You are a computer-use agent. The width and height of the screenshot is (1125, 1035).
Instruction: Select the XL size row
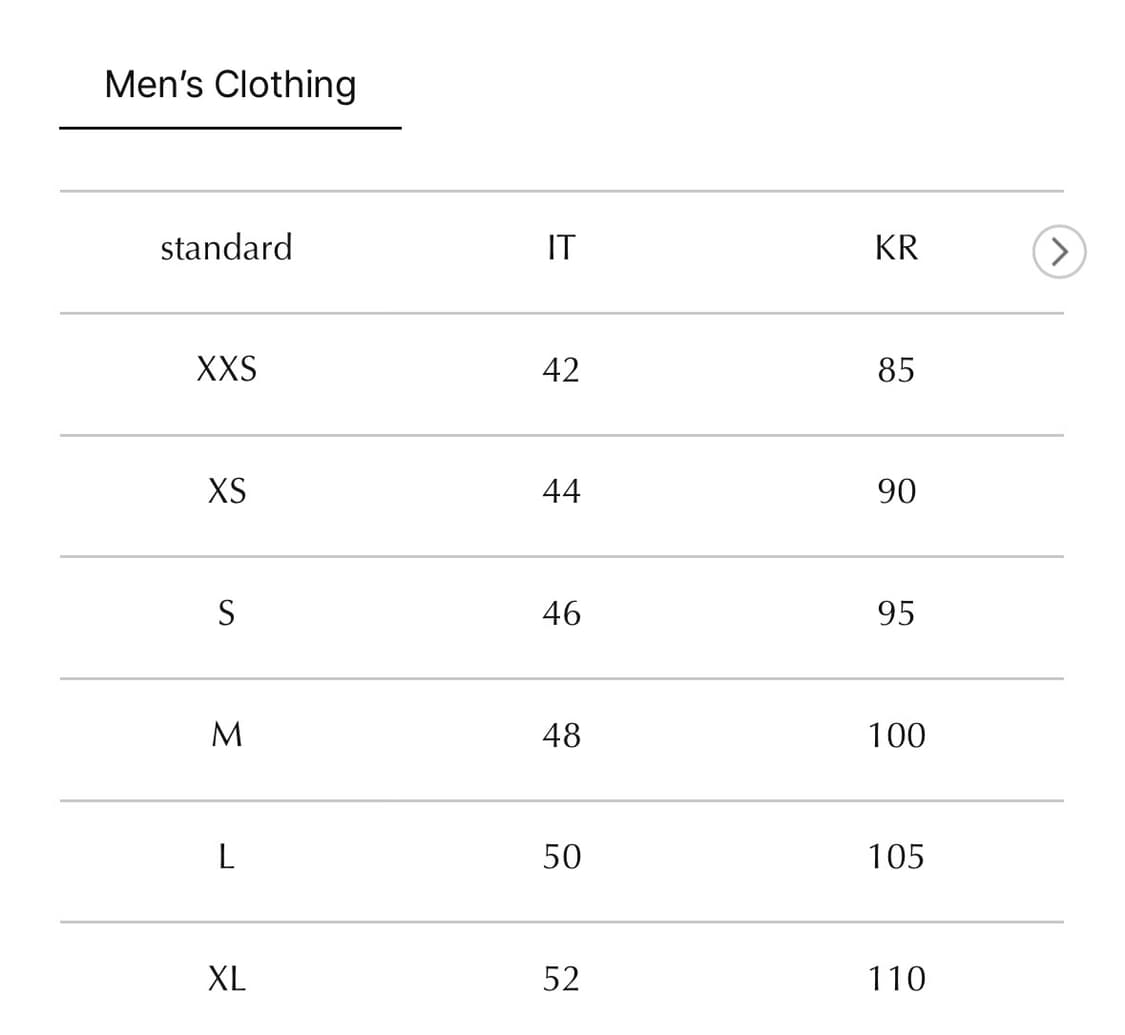pyautogui.click(x=226, y=979)
